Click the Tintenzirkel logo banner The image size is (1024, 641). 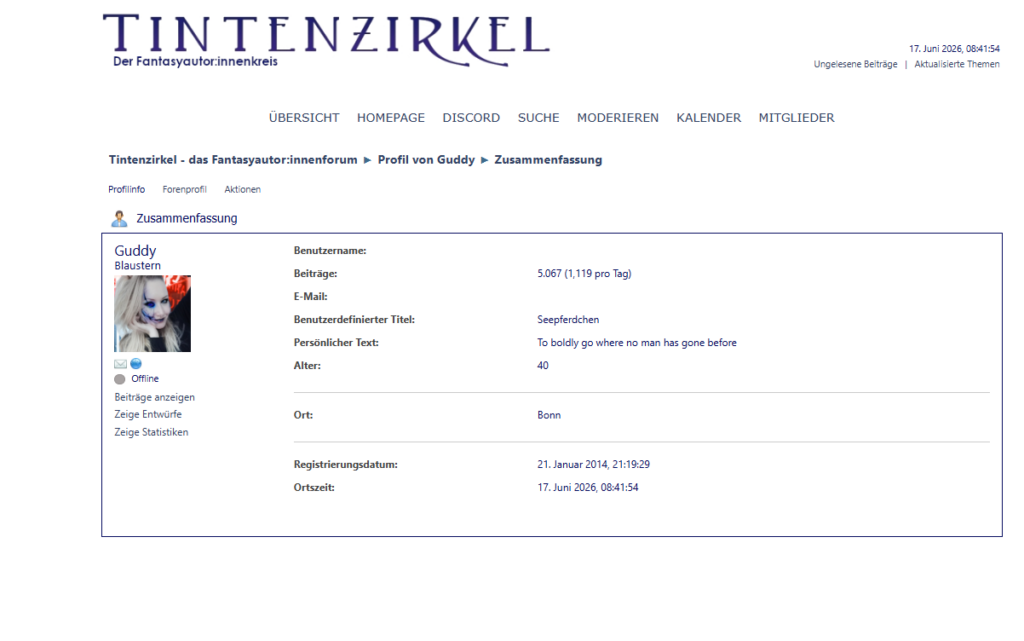click(x=326, y=41)
